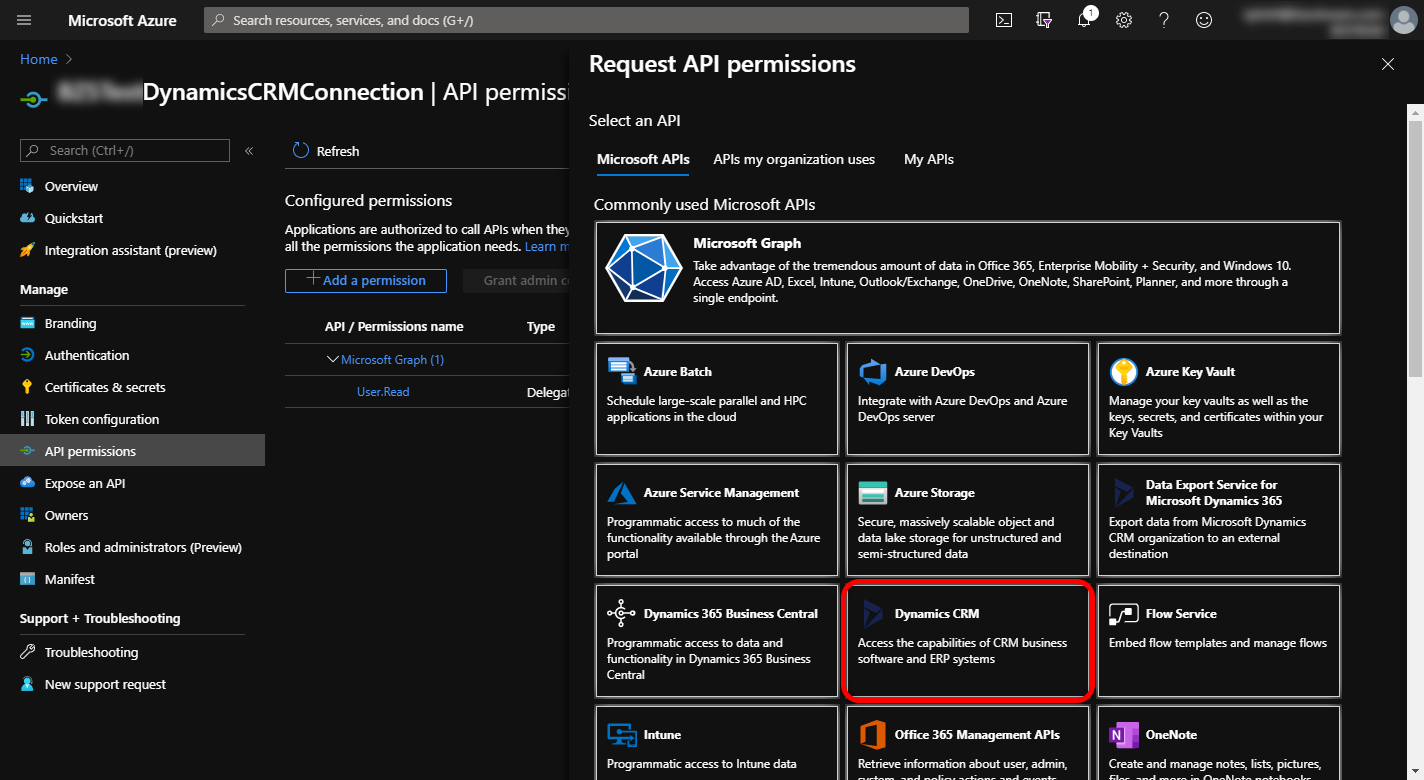Click the Roles and administrators person icon
Viewport: 1424px width, 780px height.
coord(27,547)
